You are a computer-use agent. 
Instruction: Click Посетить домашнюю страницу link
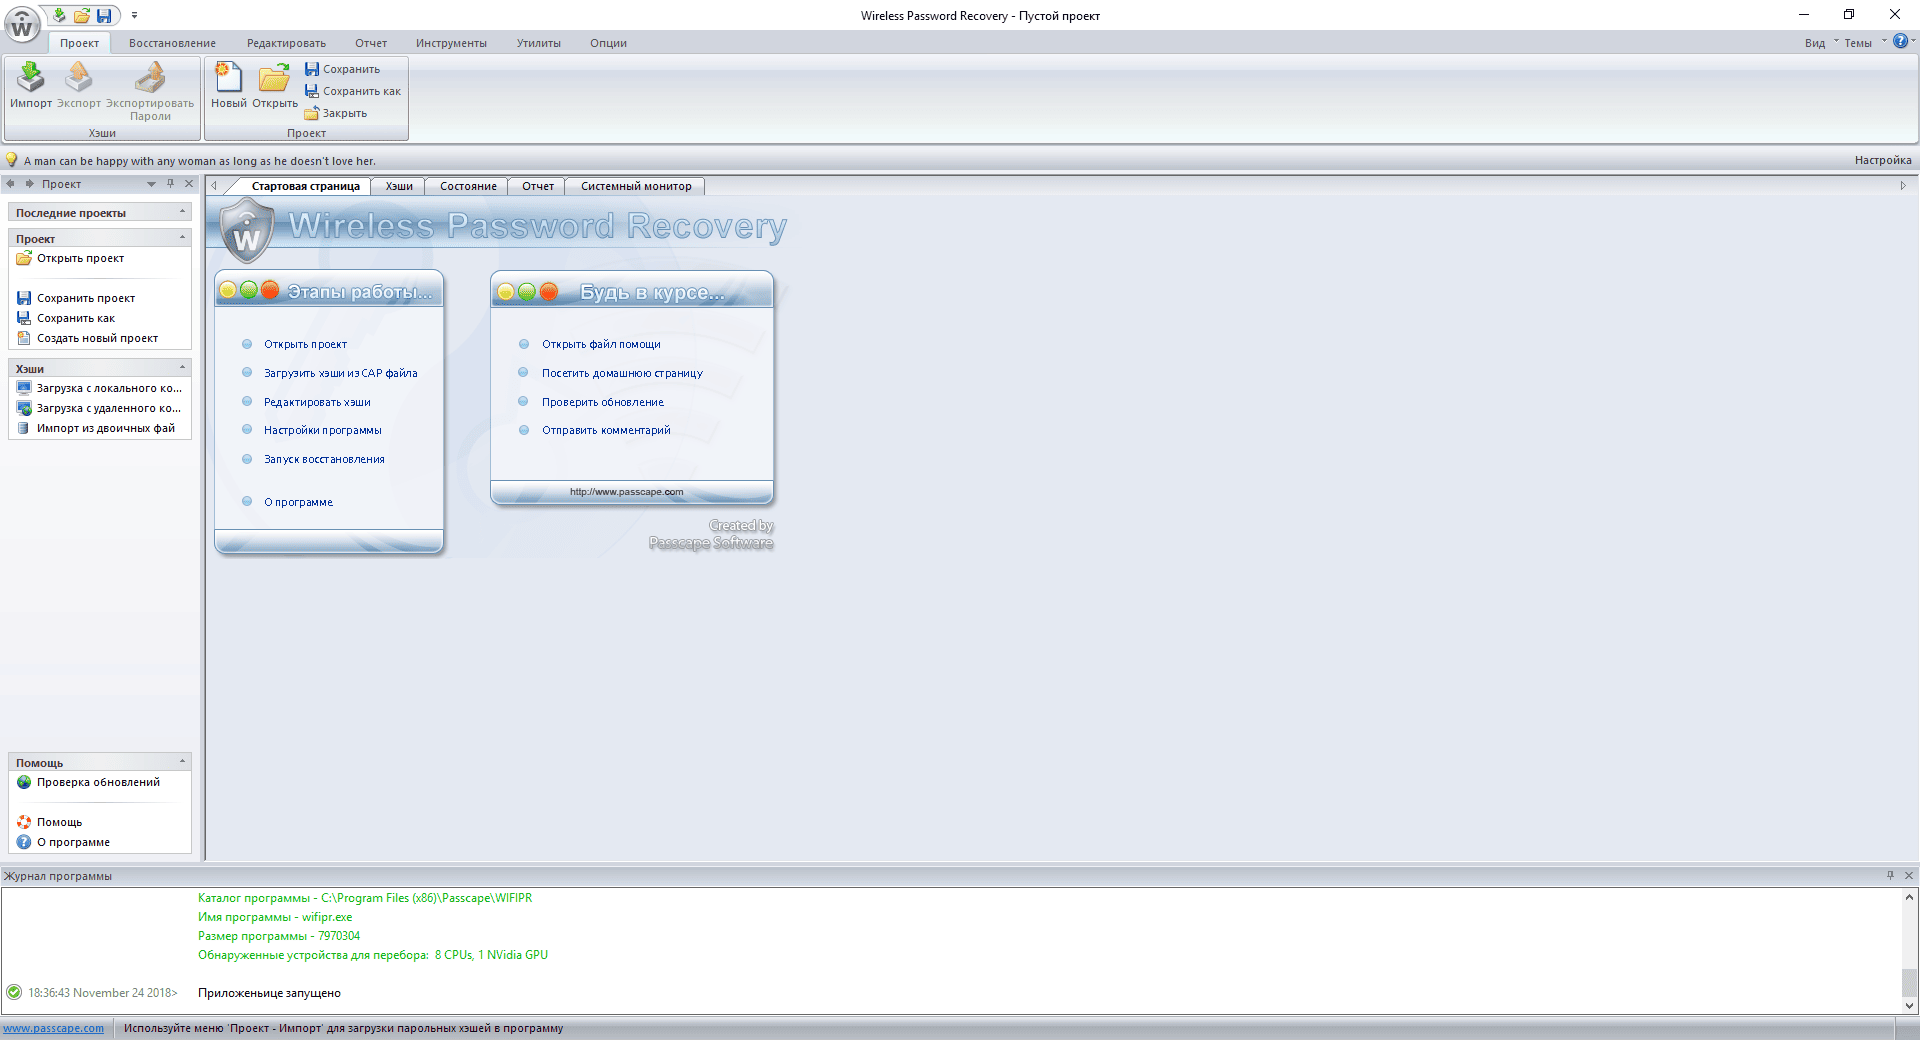pyautogui.click(x=622, y=373)
